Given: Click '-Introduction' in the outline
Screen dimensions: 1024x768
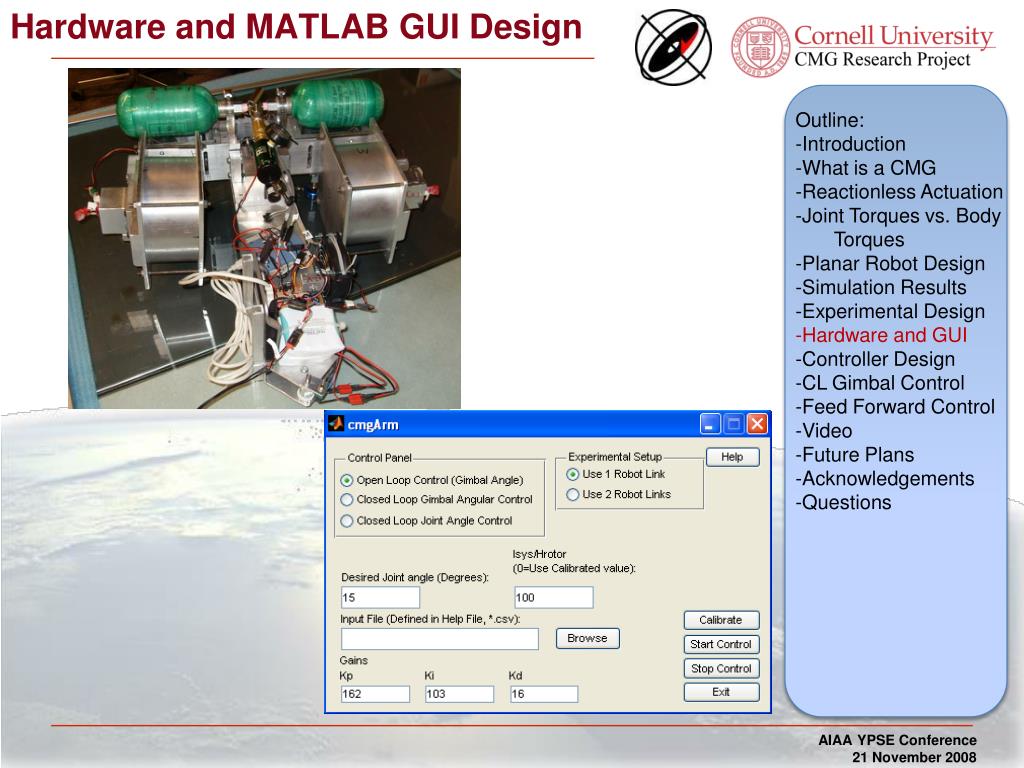Looking at the screenshot, I should point(850,144).
